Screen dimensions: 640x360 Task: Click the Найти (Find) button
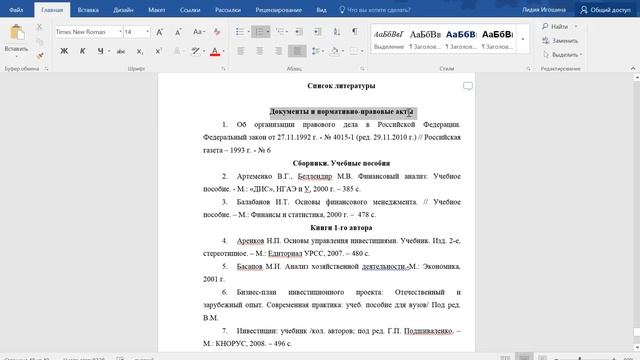click(x=556, y=27)
